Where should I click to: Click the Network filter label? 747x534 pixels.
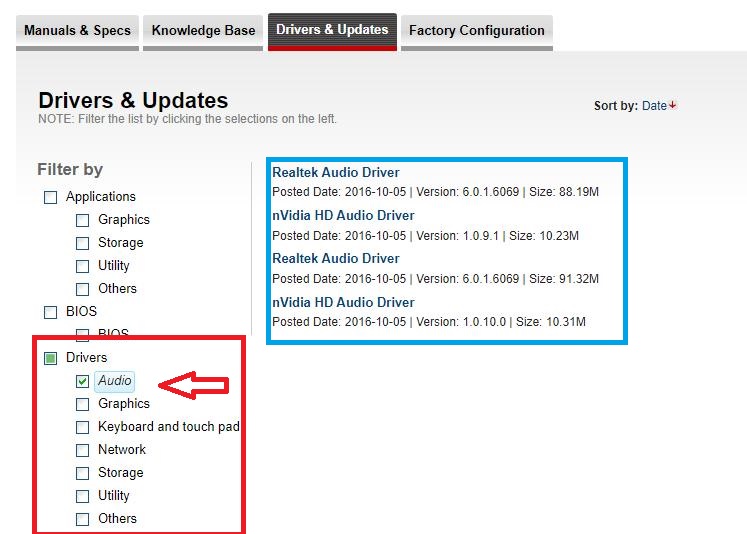122,450
